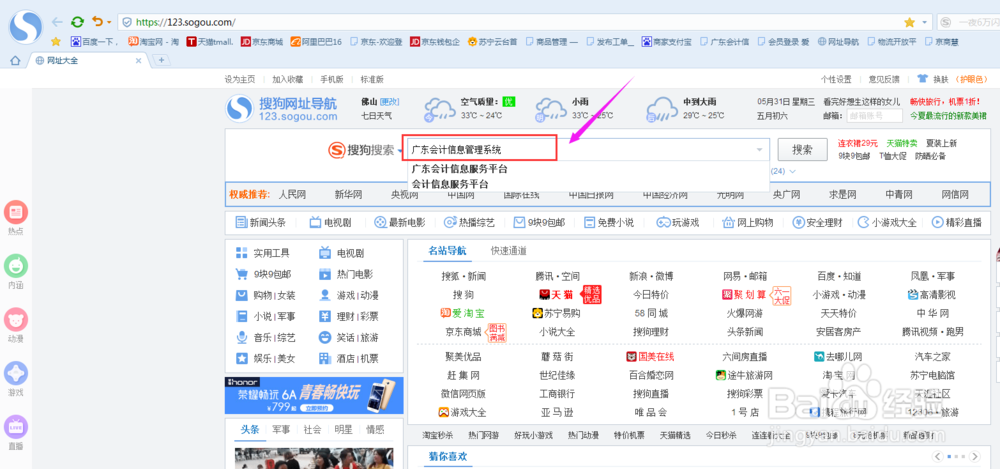Open 小游戏大全 in the category bar
This screenshot has width=1000, height=469.
[887, 223]
